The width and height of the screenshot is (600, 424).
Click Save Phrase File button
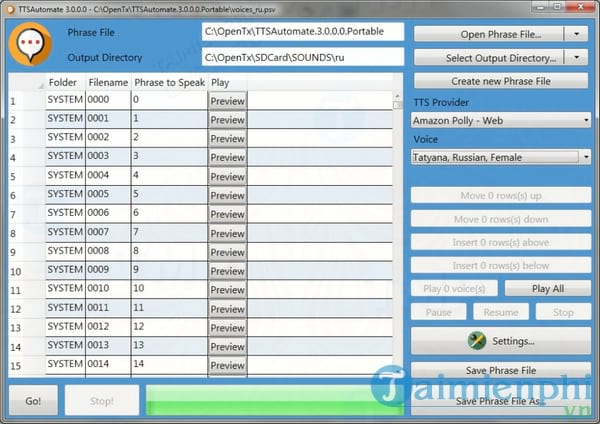coord(501,371)
